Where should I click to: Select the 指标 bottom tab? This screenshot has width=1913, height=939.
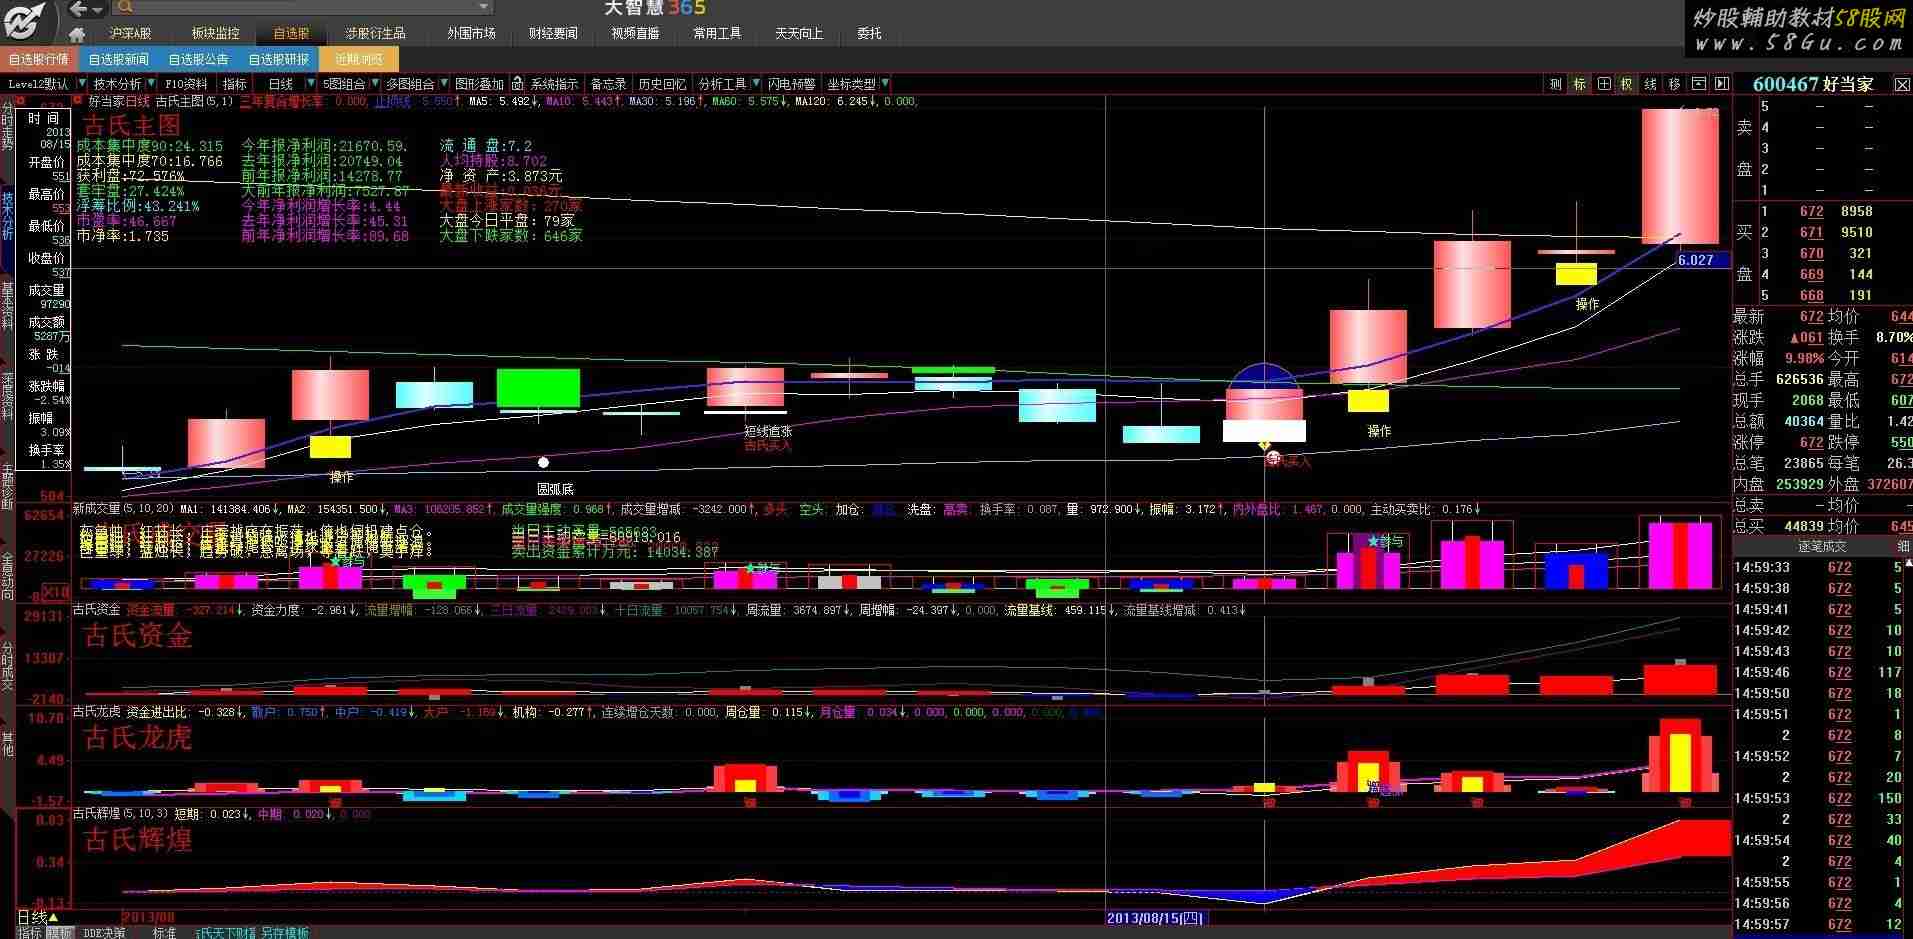pos(29,932)
